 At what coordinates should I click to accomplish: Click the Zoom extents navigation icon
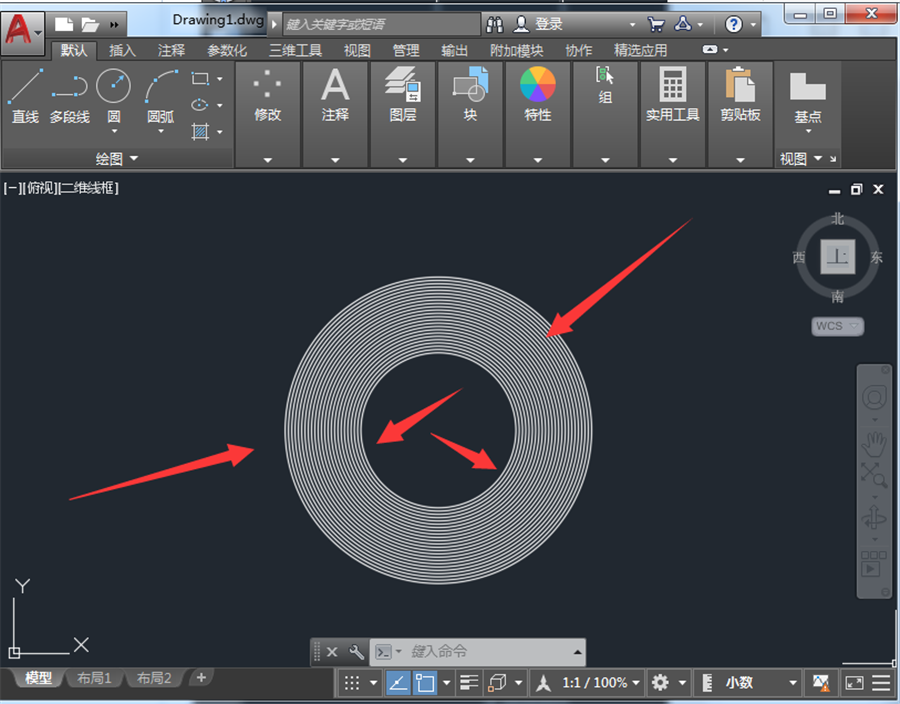[x=874, y=474]
